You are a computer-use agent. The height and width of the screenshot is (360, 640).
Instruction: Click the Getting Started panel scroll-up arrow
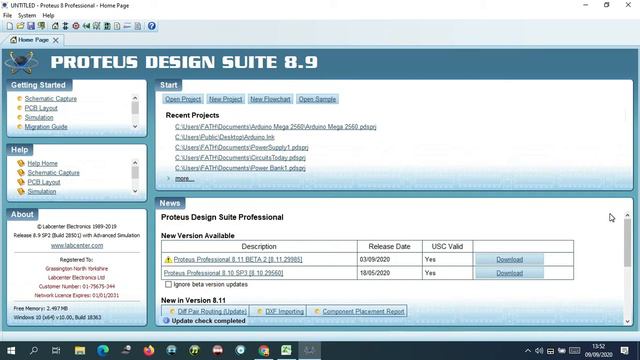click(x=135, y=98)
